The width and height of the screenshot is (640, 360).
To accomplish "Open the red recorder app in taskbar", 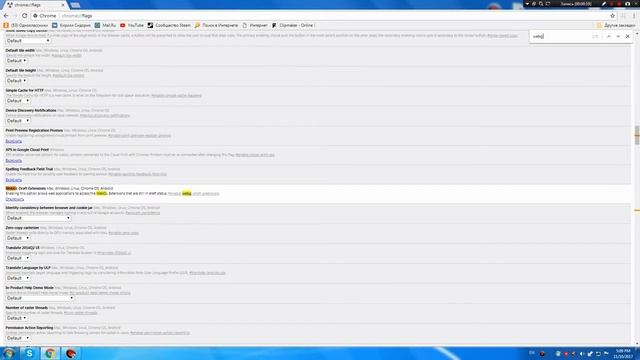I will click(x=71, y=353).
